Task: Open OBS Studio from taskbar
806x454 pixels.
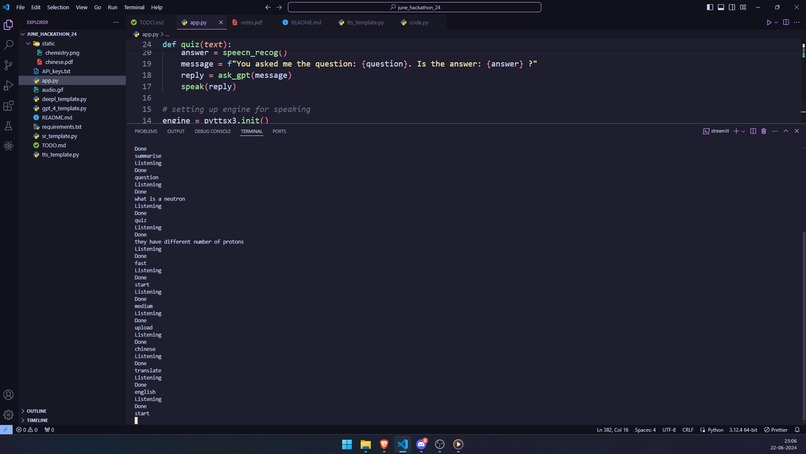Action: [439, 444]
